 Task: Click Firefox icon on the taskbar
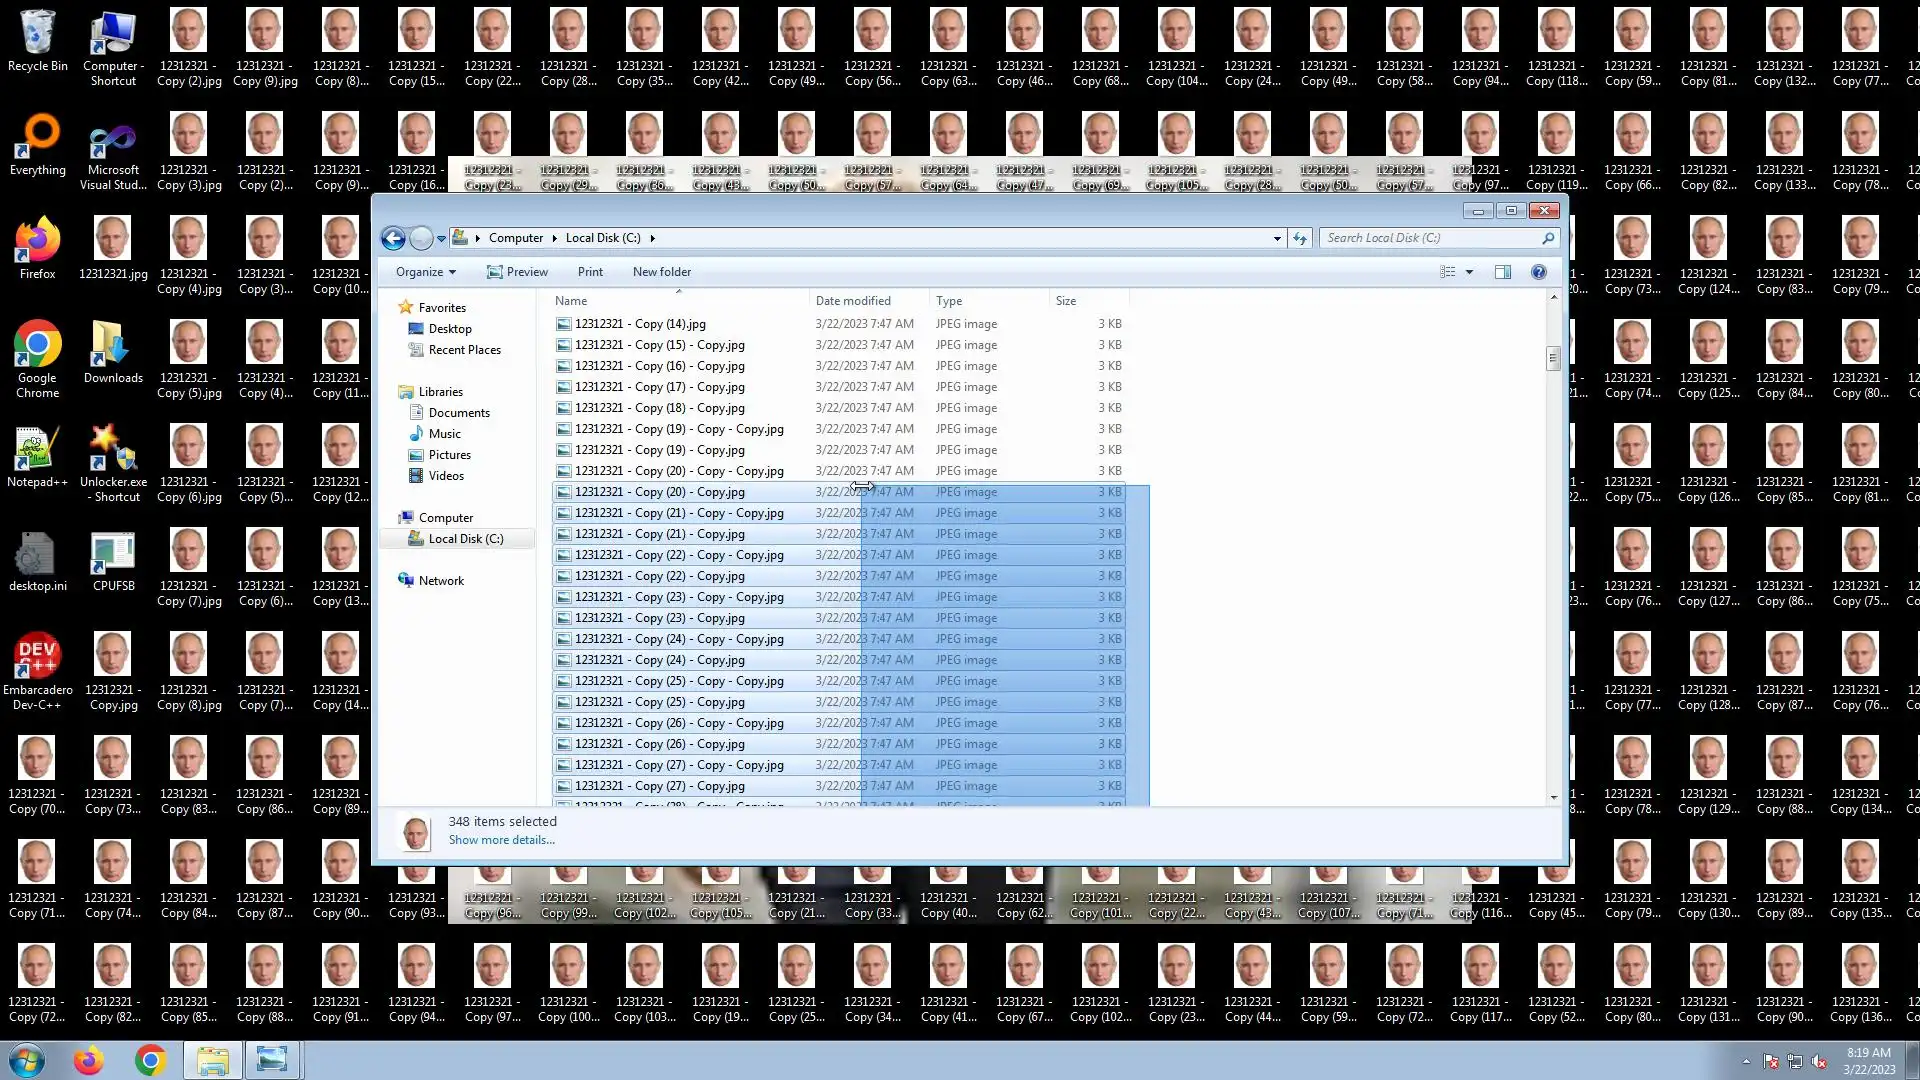(x=88, y=1060)
